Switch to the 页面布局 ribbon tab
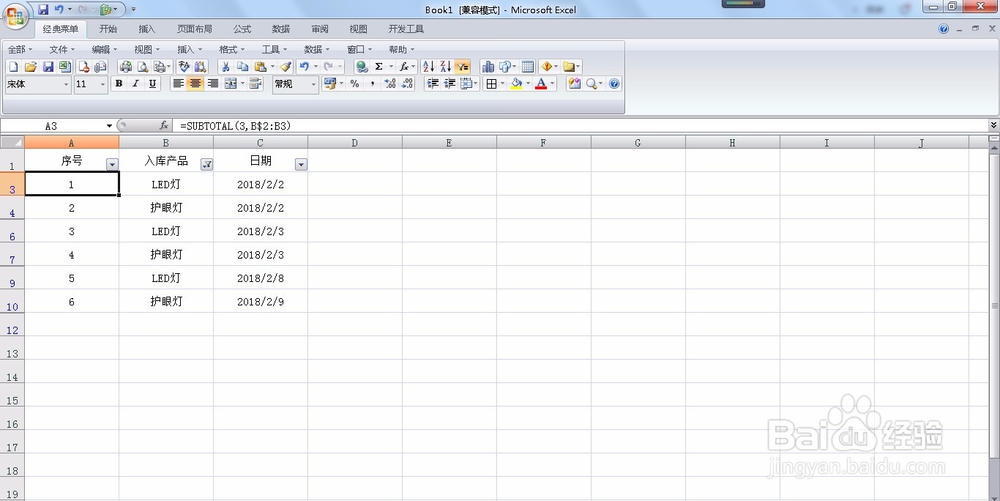1000x501 pixels. point(195,29)
